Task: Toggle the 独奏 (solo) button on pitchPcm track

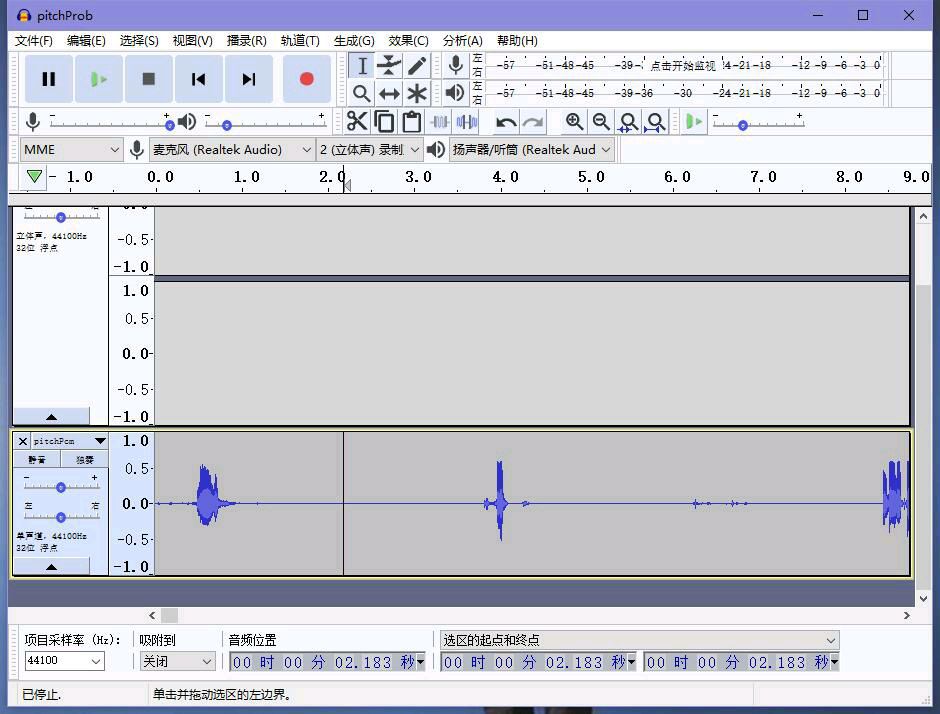Action: pyautogui.click(x=85, y=460)
